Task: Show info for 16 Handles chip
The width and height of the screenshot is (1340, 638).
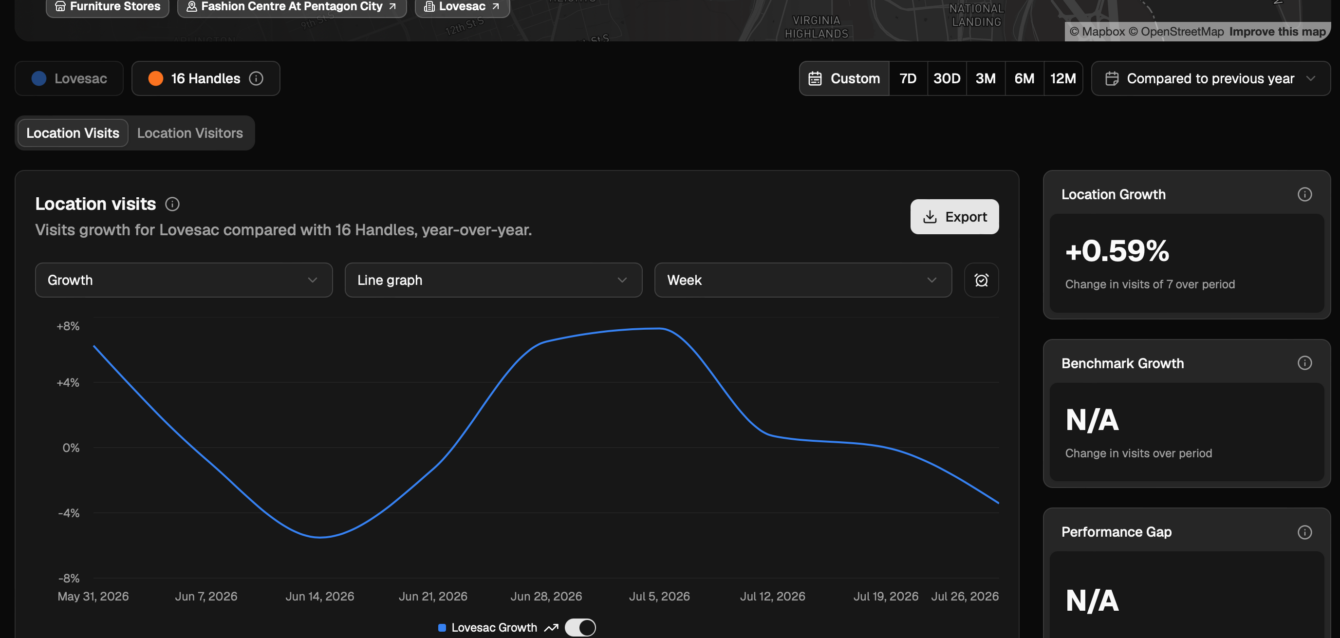Action: point(256,79)
